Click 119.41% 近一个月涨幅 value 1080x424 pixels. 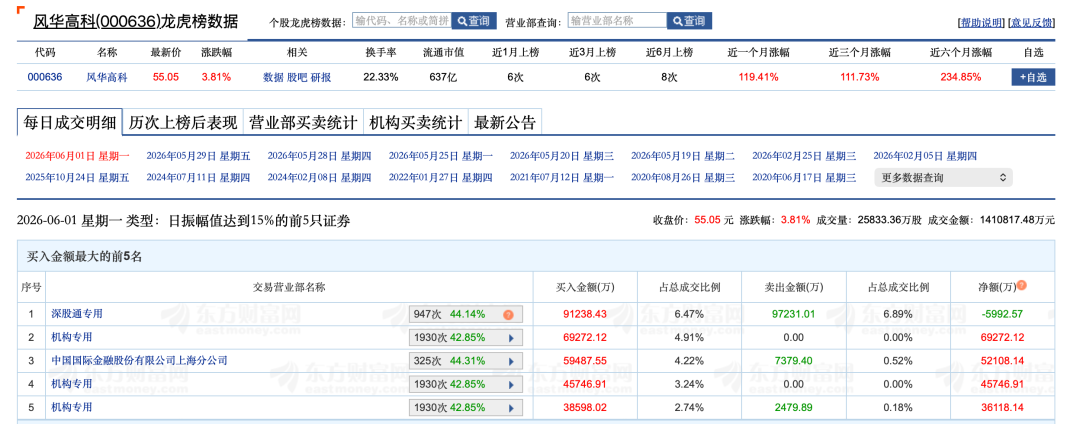click(759, 77)
